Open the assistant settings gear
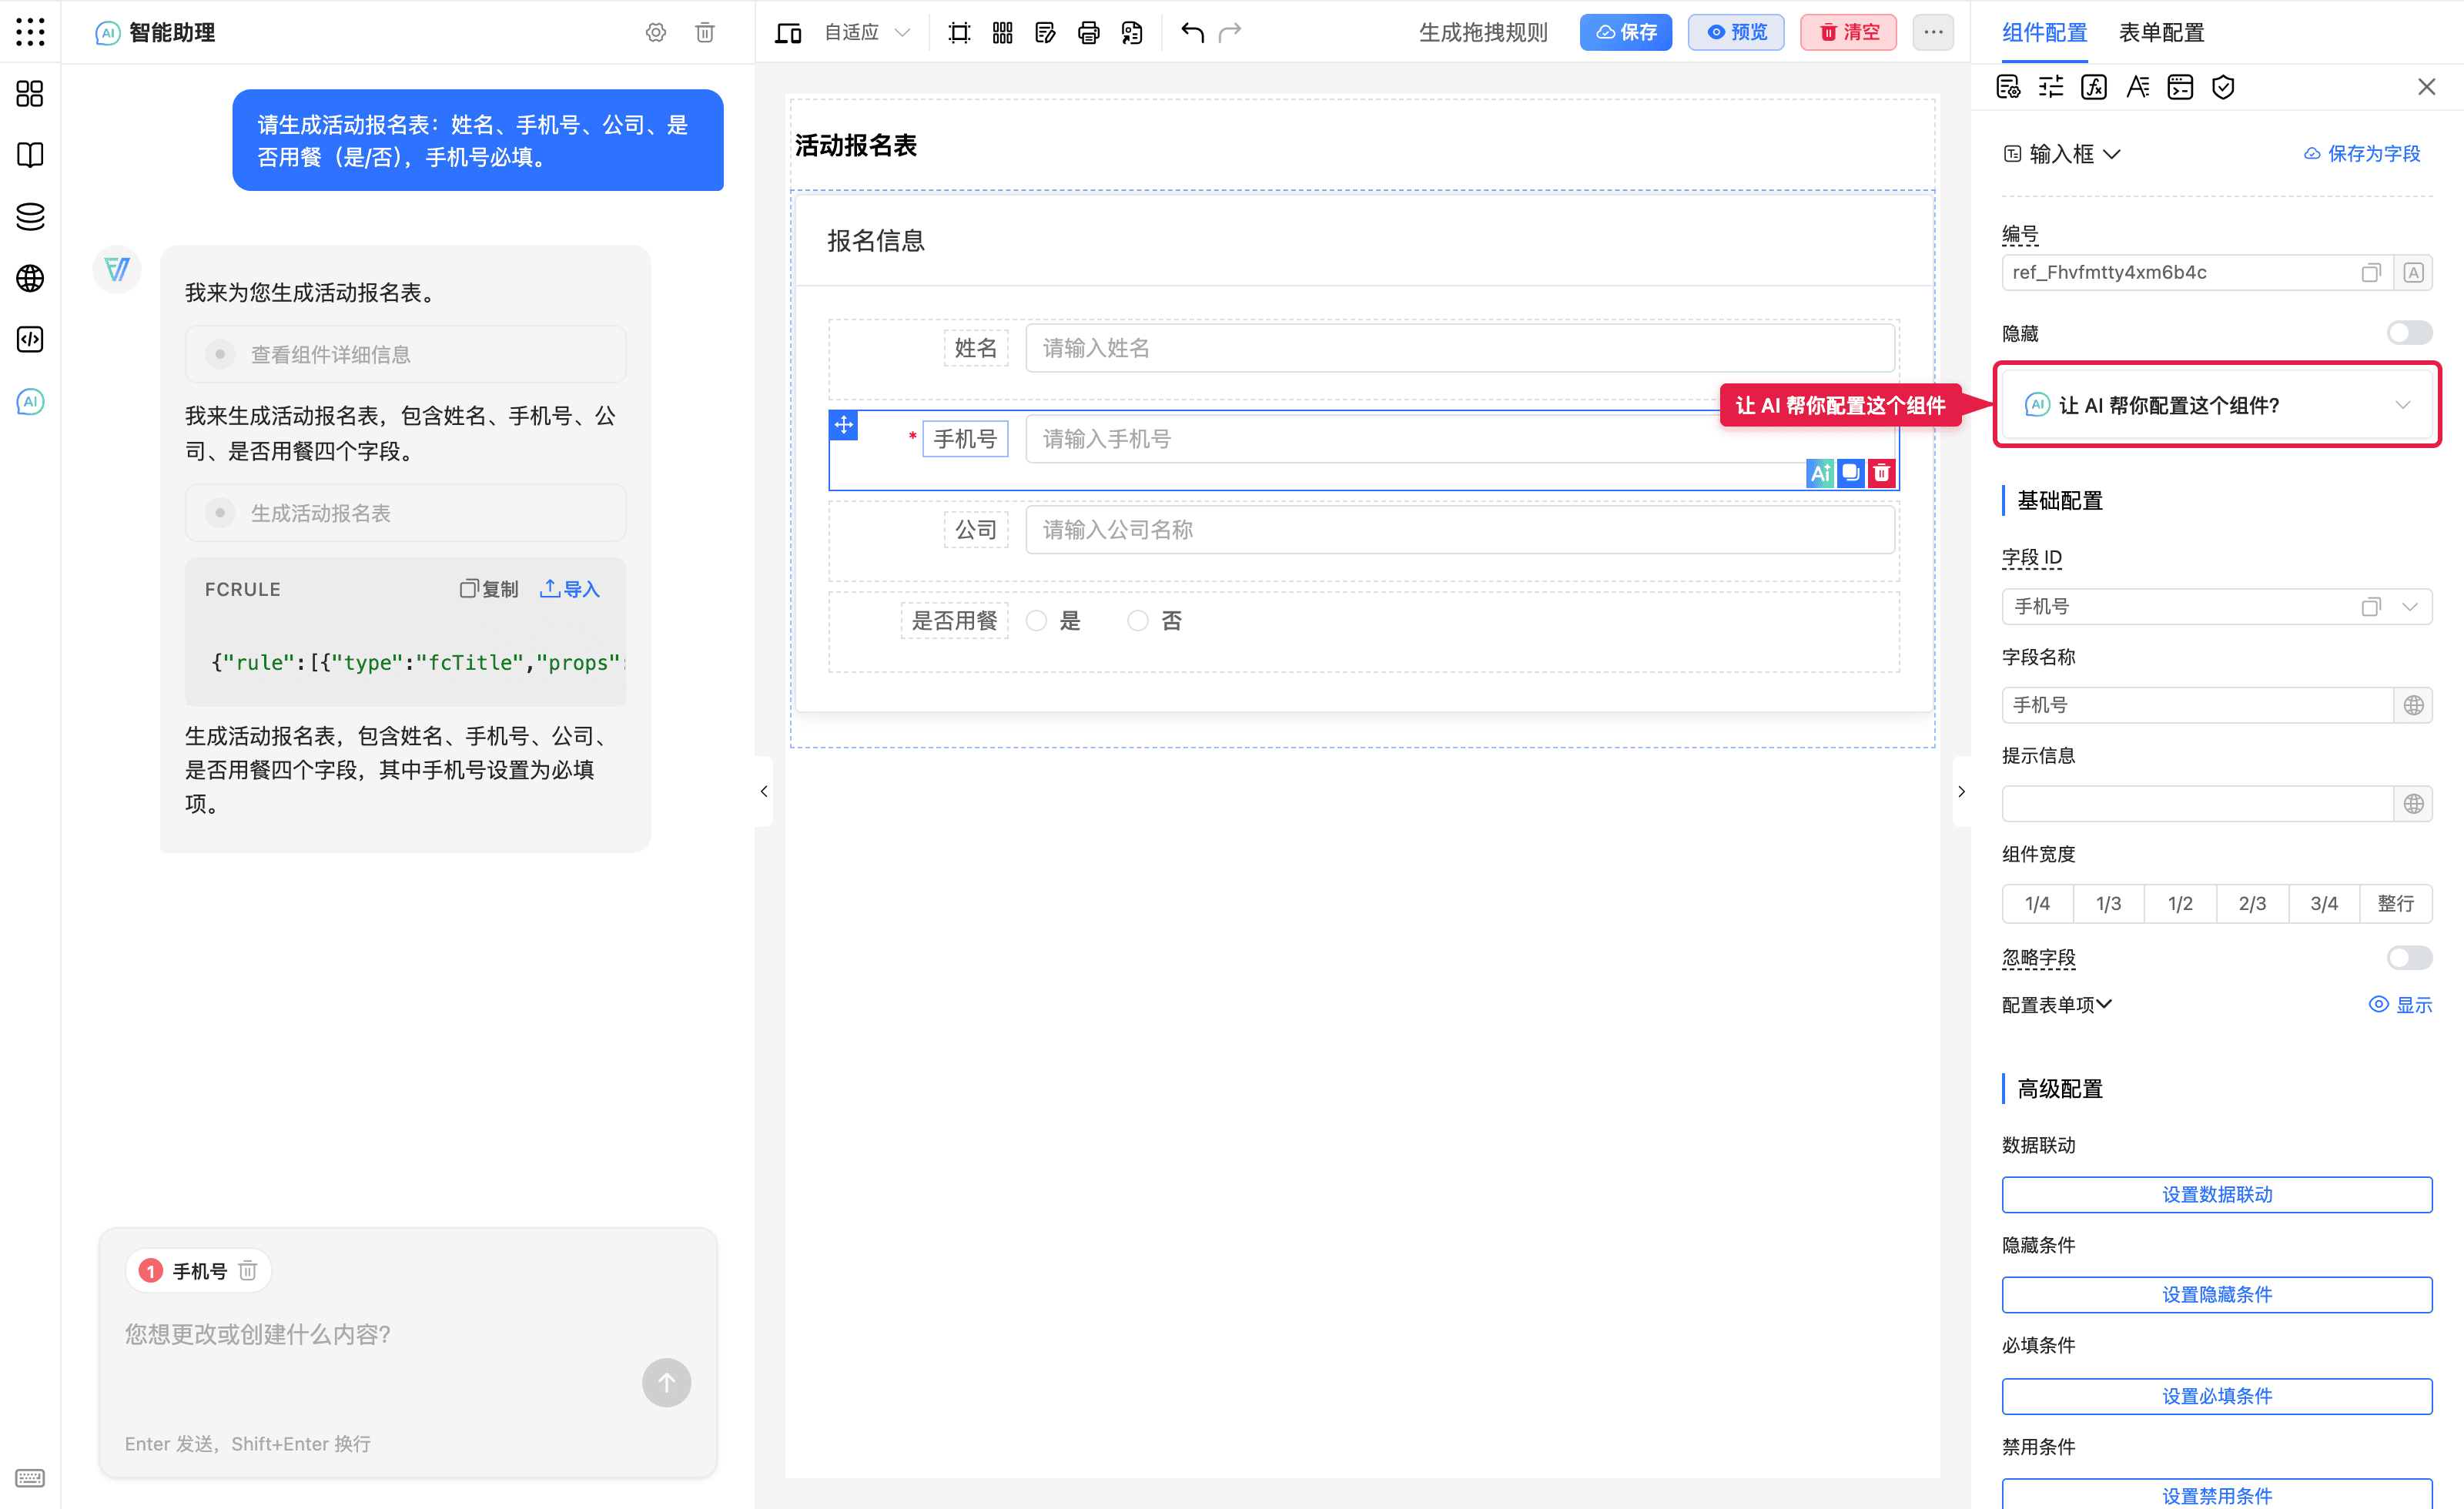 coord(656,32)
